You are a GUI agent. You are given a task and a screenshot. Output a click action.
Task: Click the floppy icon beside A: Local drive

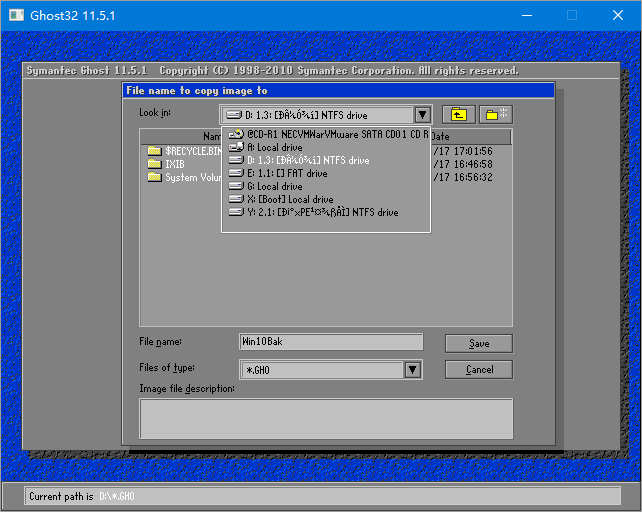click(236, 147)
